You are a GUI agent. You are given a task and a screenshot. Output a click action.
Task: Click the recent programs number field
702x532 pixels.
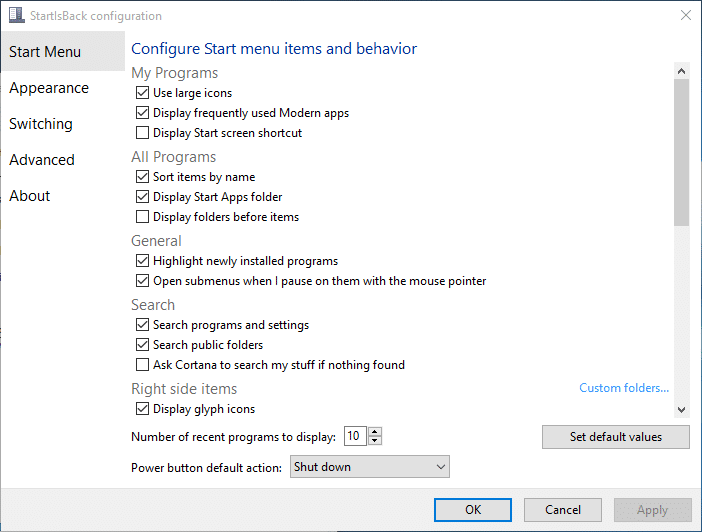[x=355, y=436]
